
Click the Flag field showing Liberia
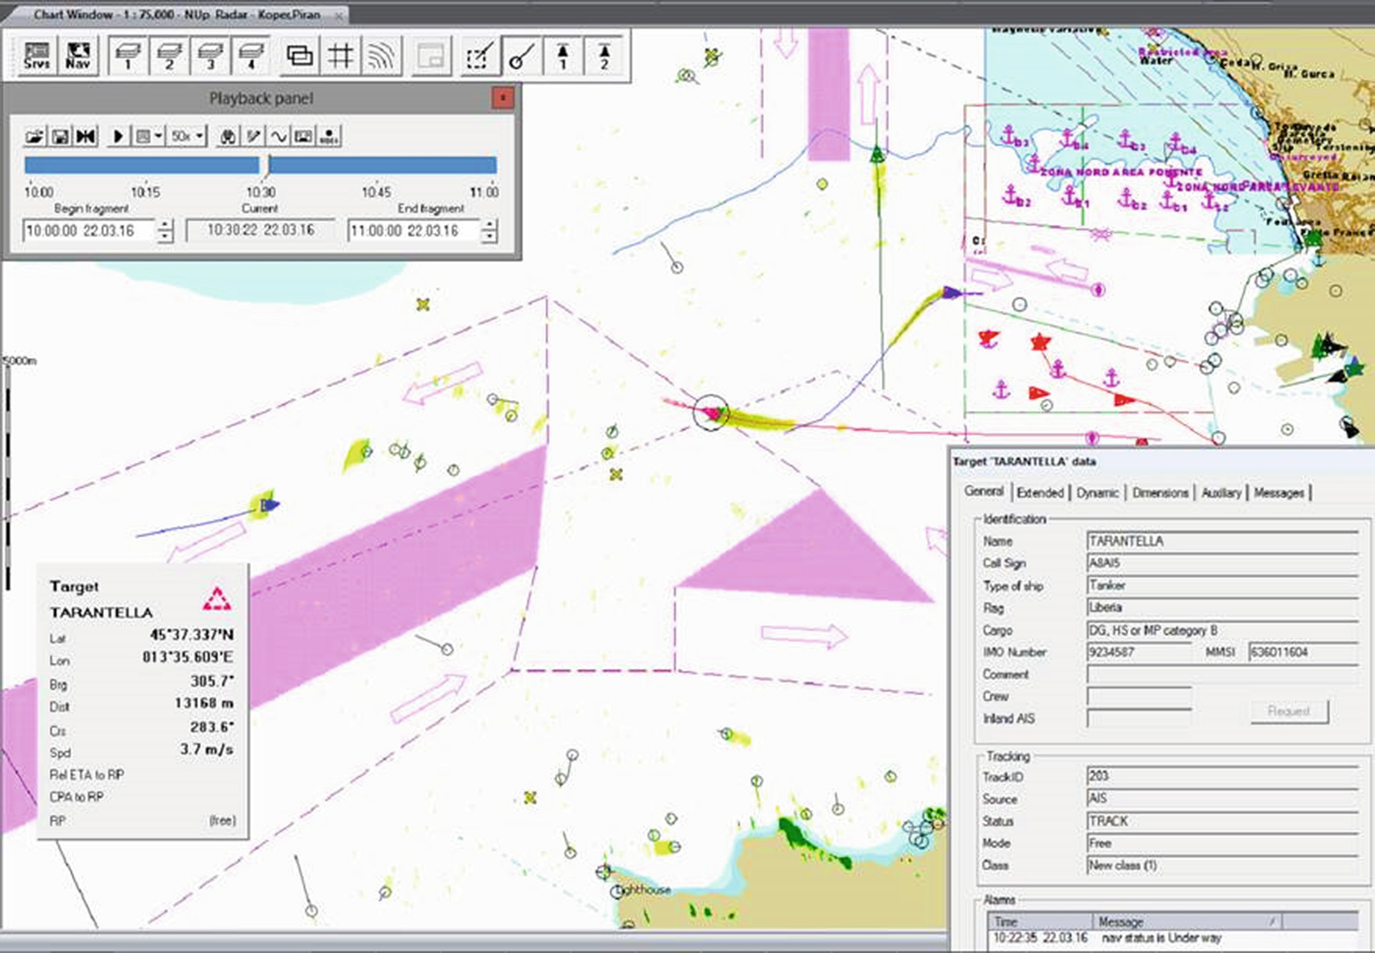coord(1222,607)
